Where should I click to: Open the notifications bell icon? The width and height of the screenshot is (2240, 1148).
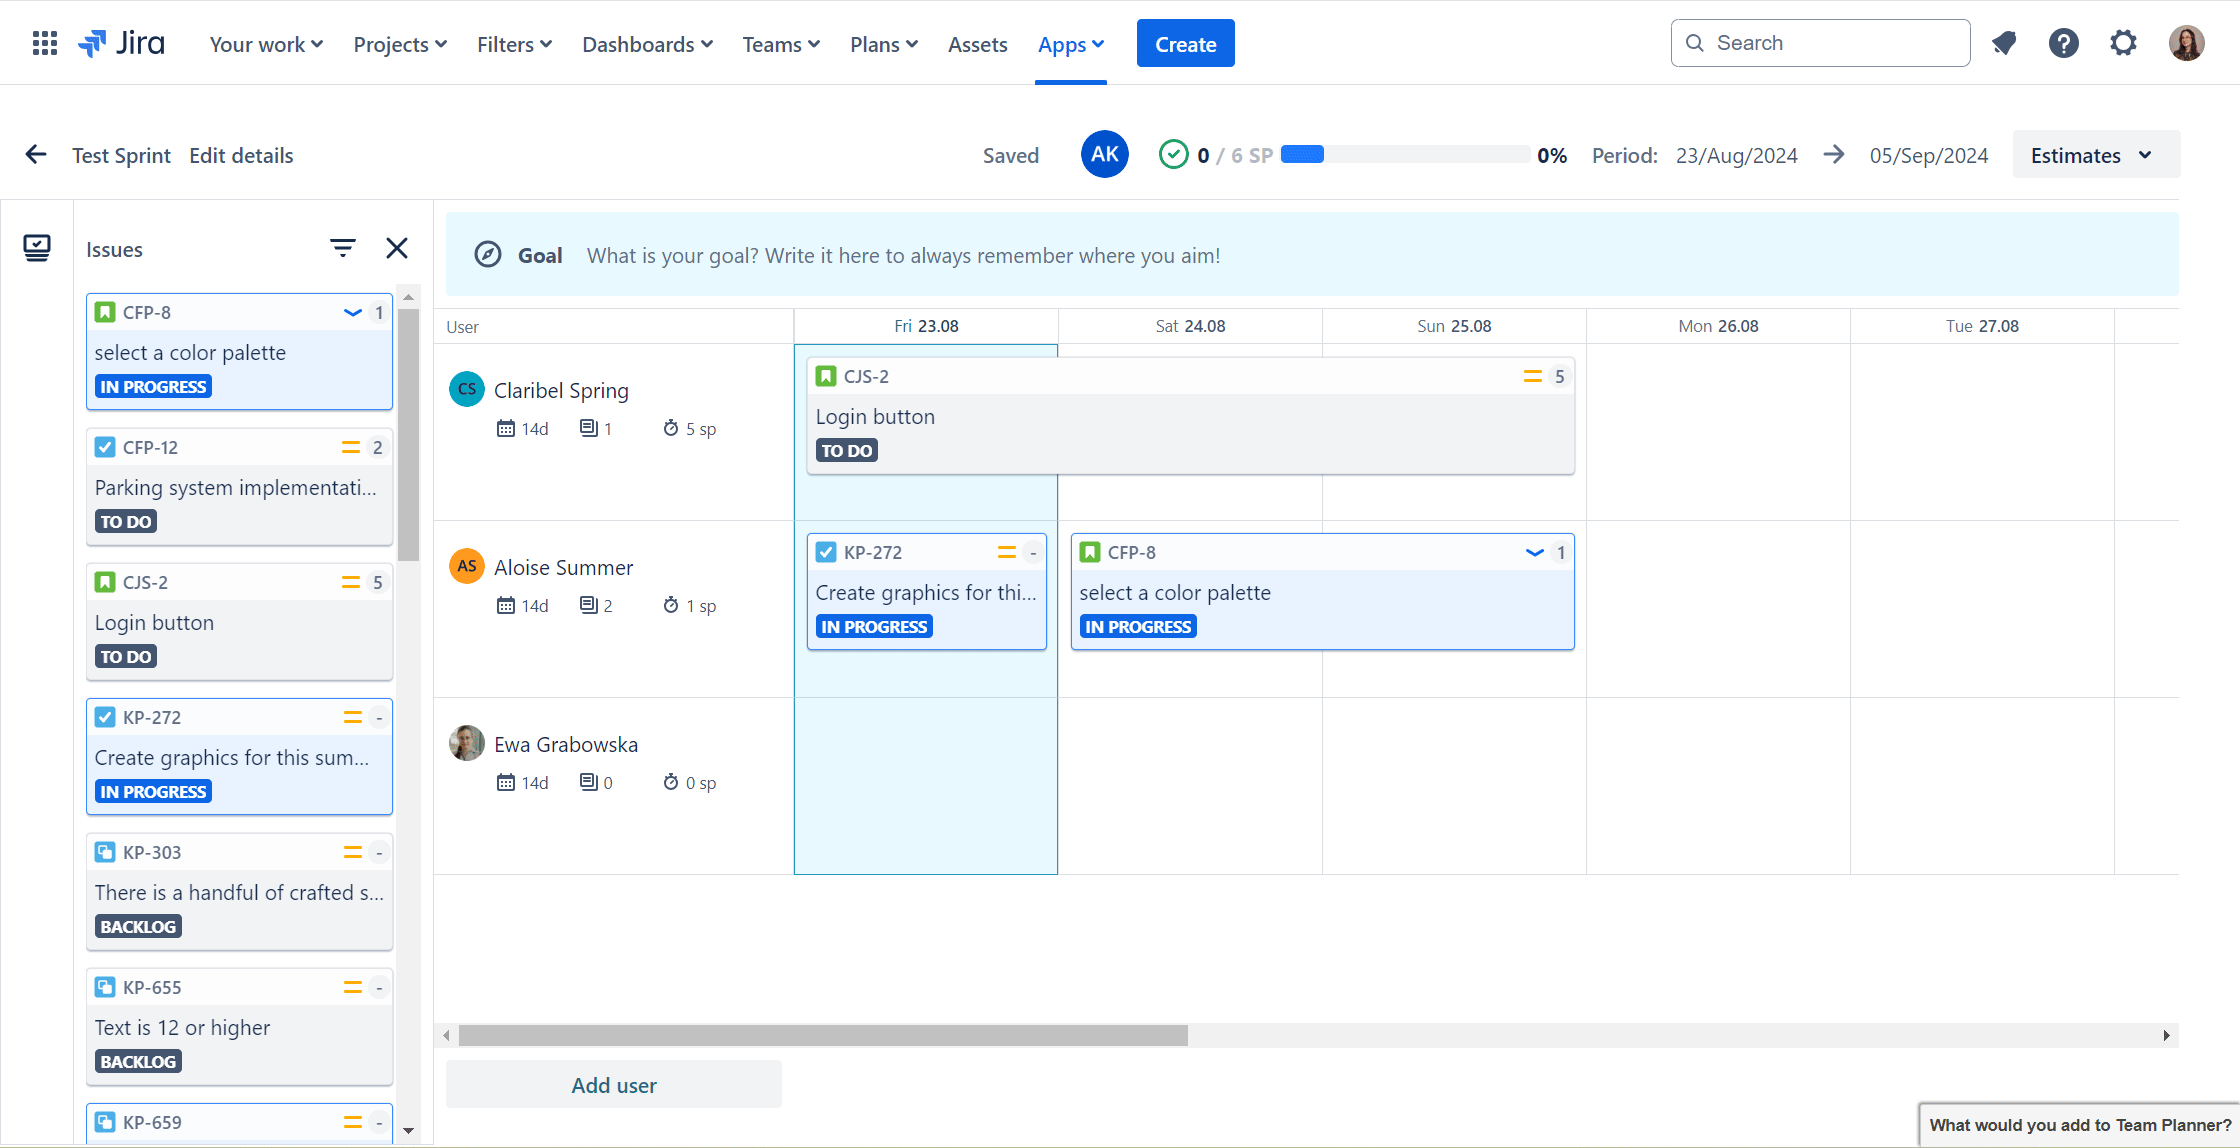[2004, 43]
